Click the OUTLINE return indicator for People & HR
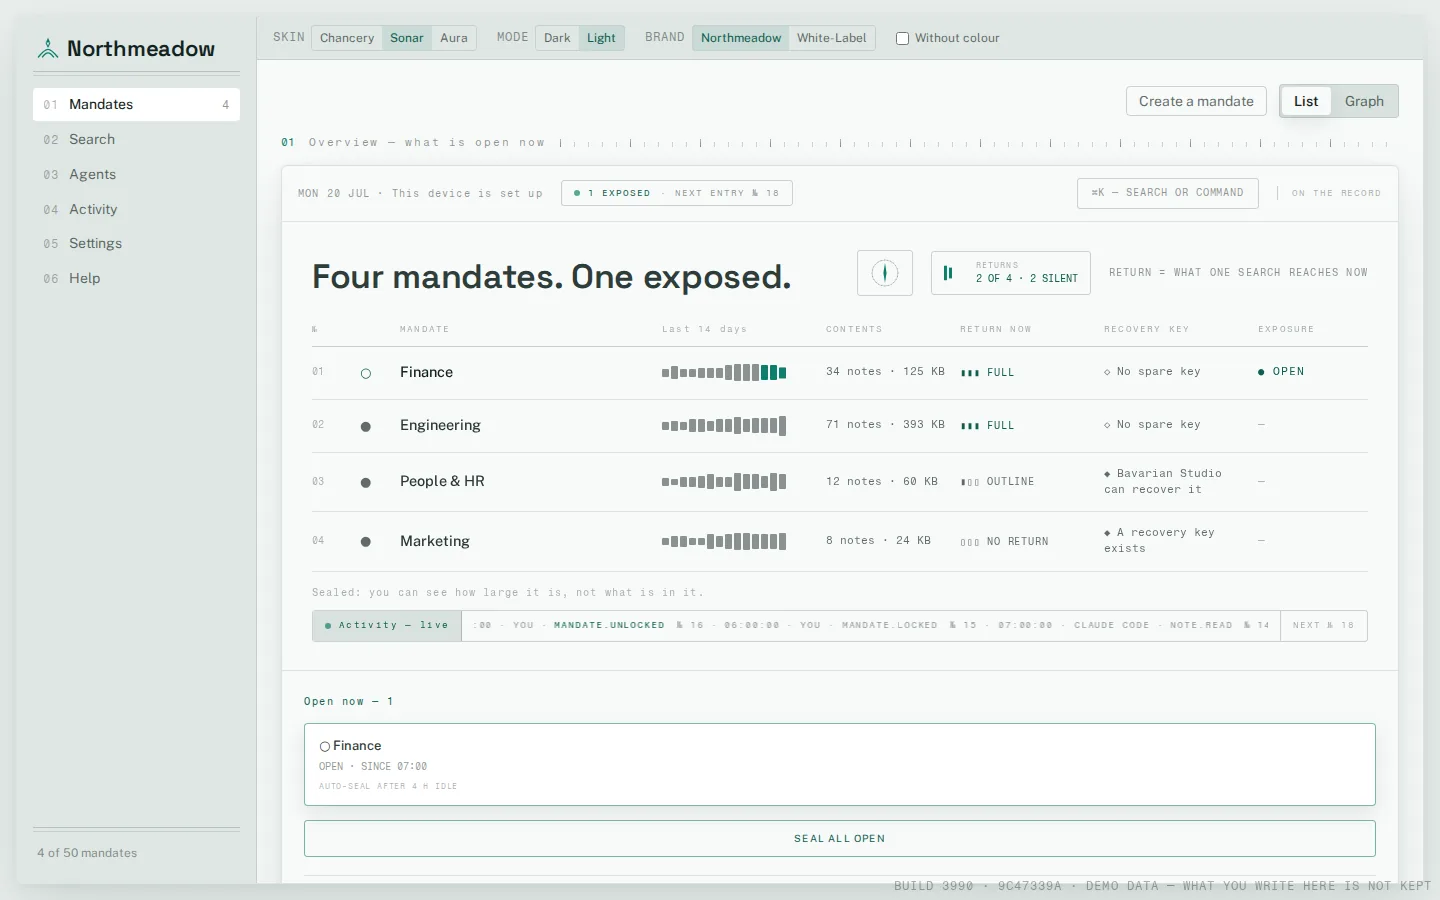1440x900 pixels. [x=998, y=481]
